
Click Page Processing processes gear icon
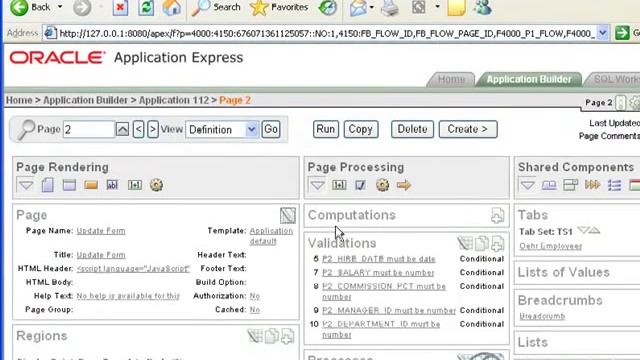tap(382, 185)
